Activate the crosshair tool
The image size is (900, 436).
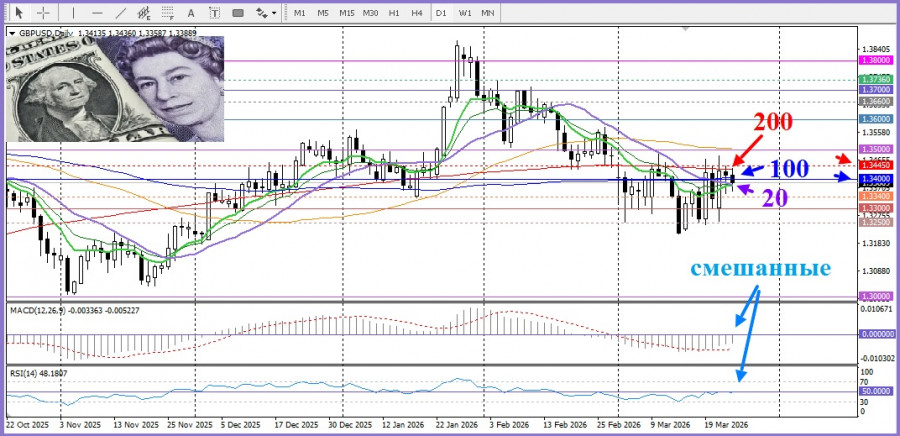45,13
